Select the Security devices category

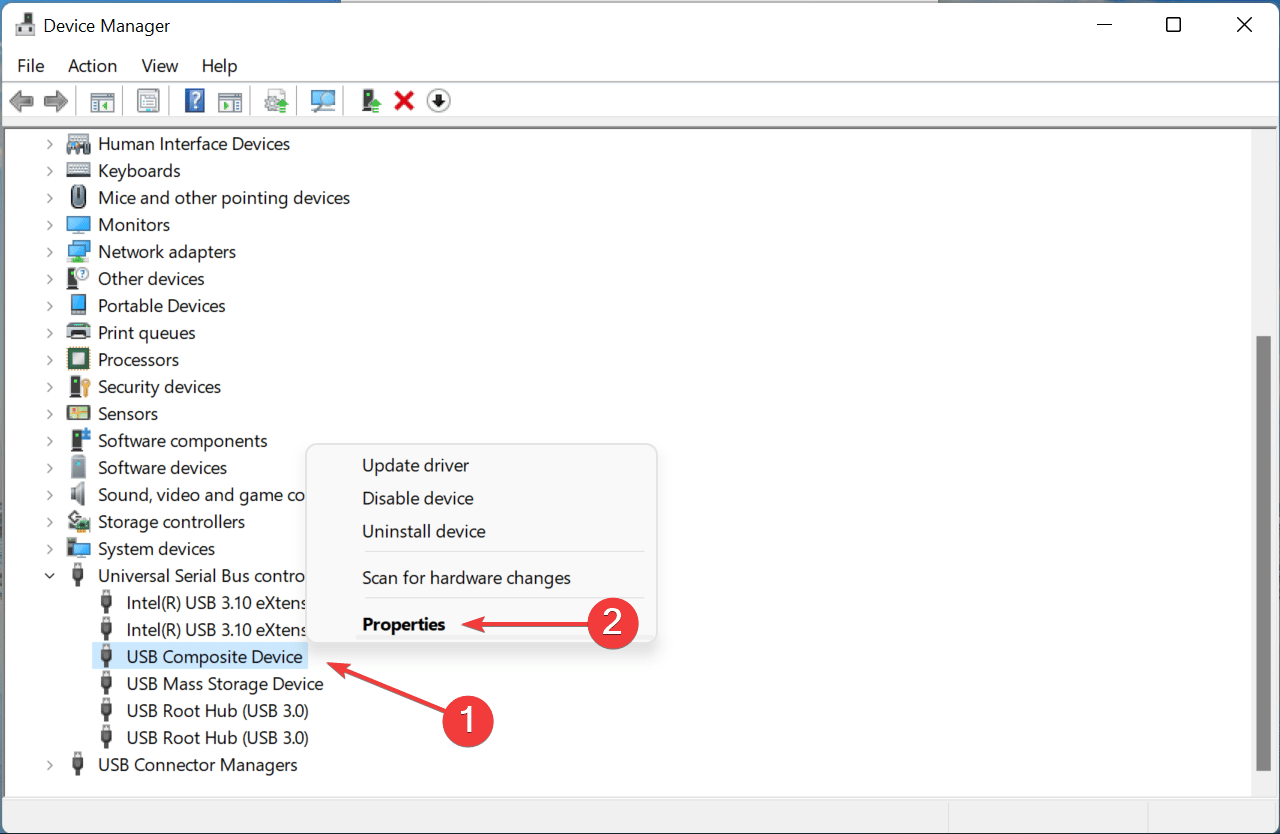[159, 387]
